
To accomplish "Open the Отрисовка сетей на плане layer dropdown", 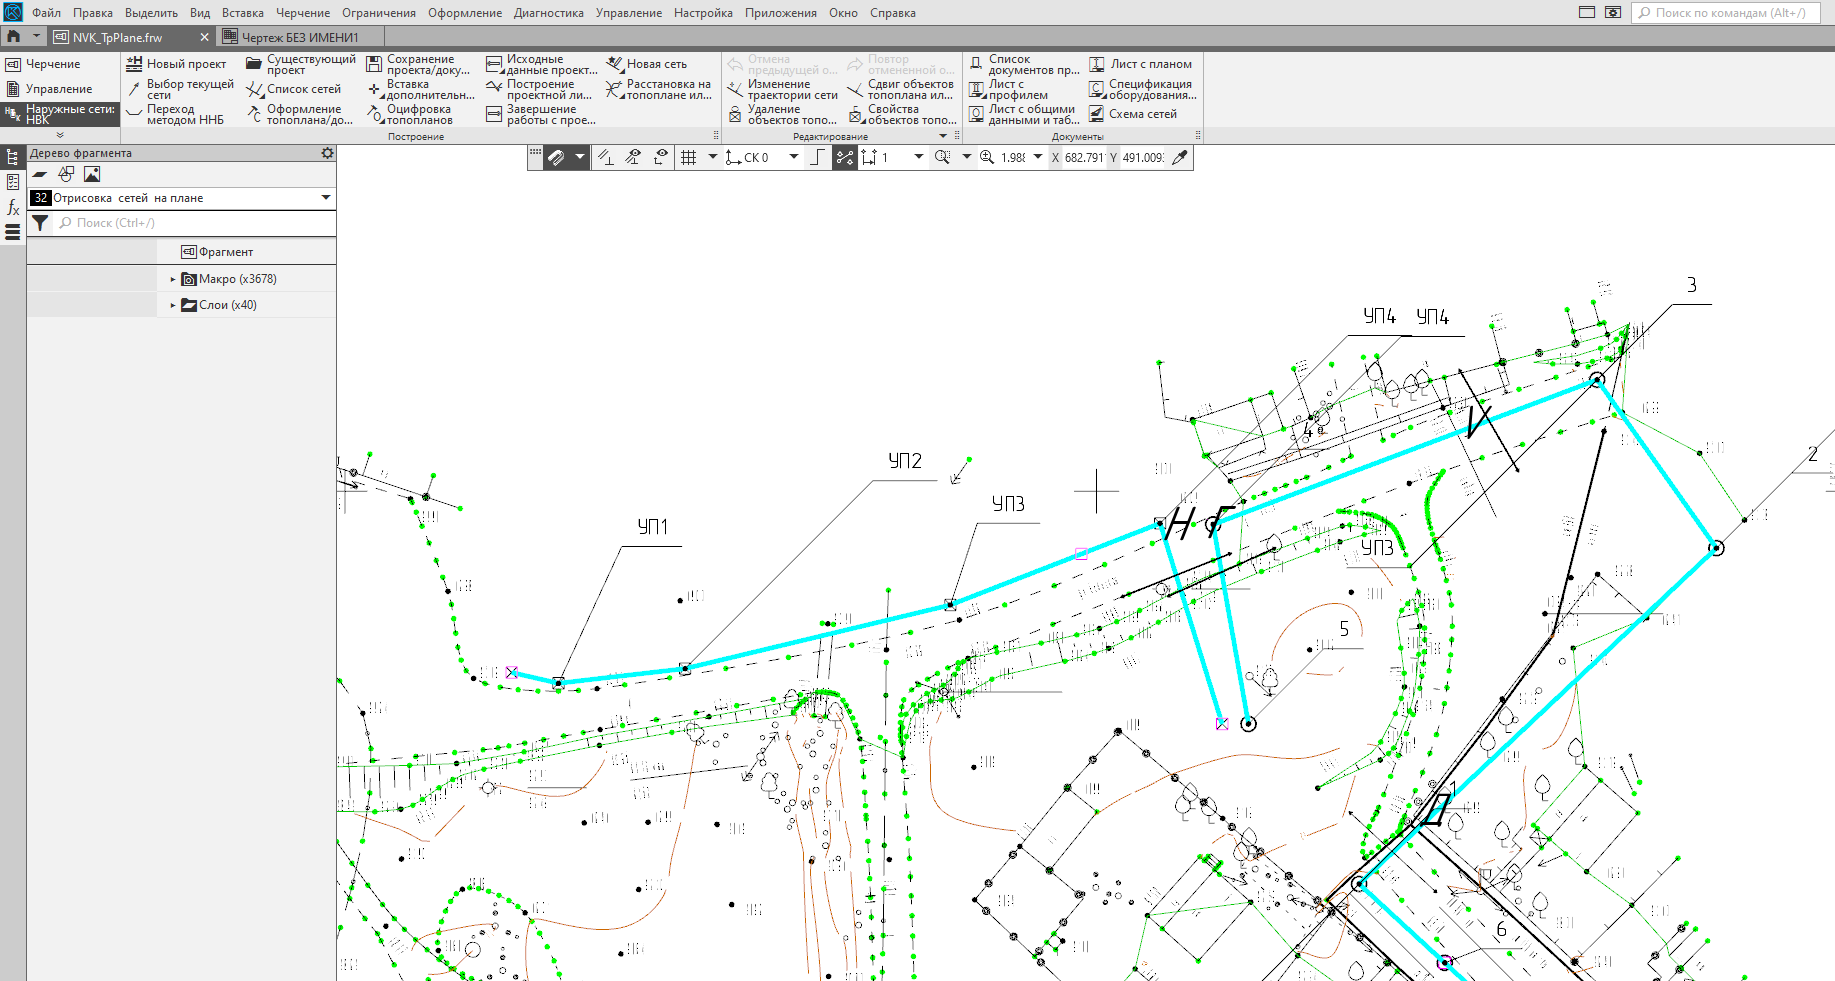I will point(325,198).
